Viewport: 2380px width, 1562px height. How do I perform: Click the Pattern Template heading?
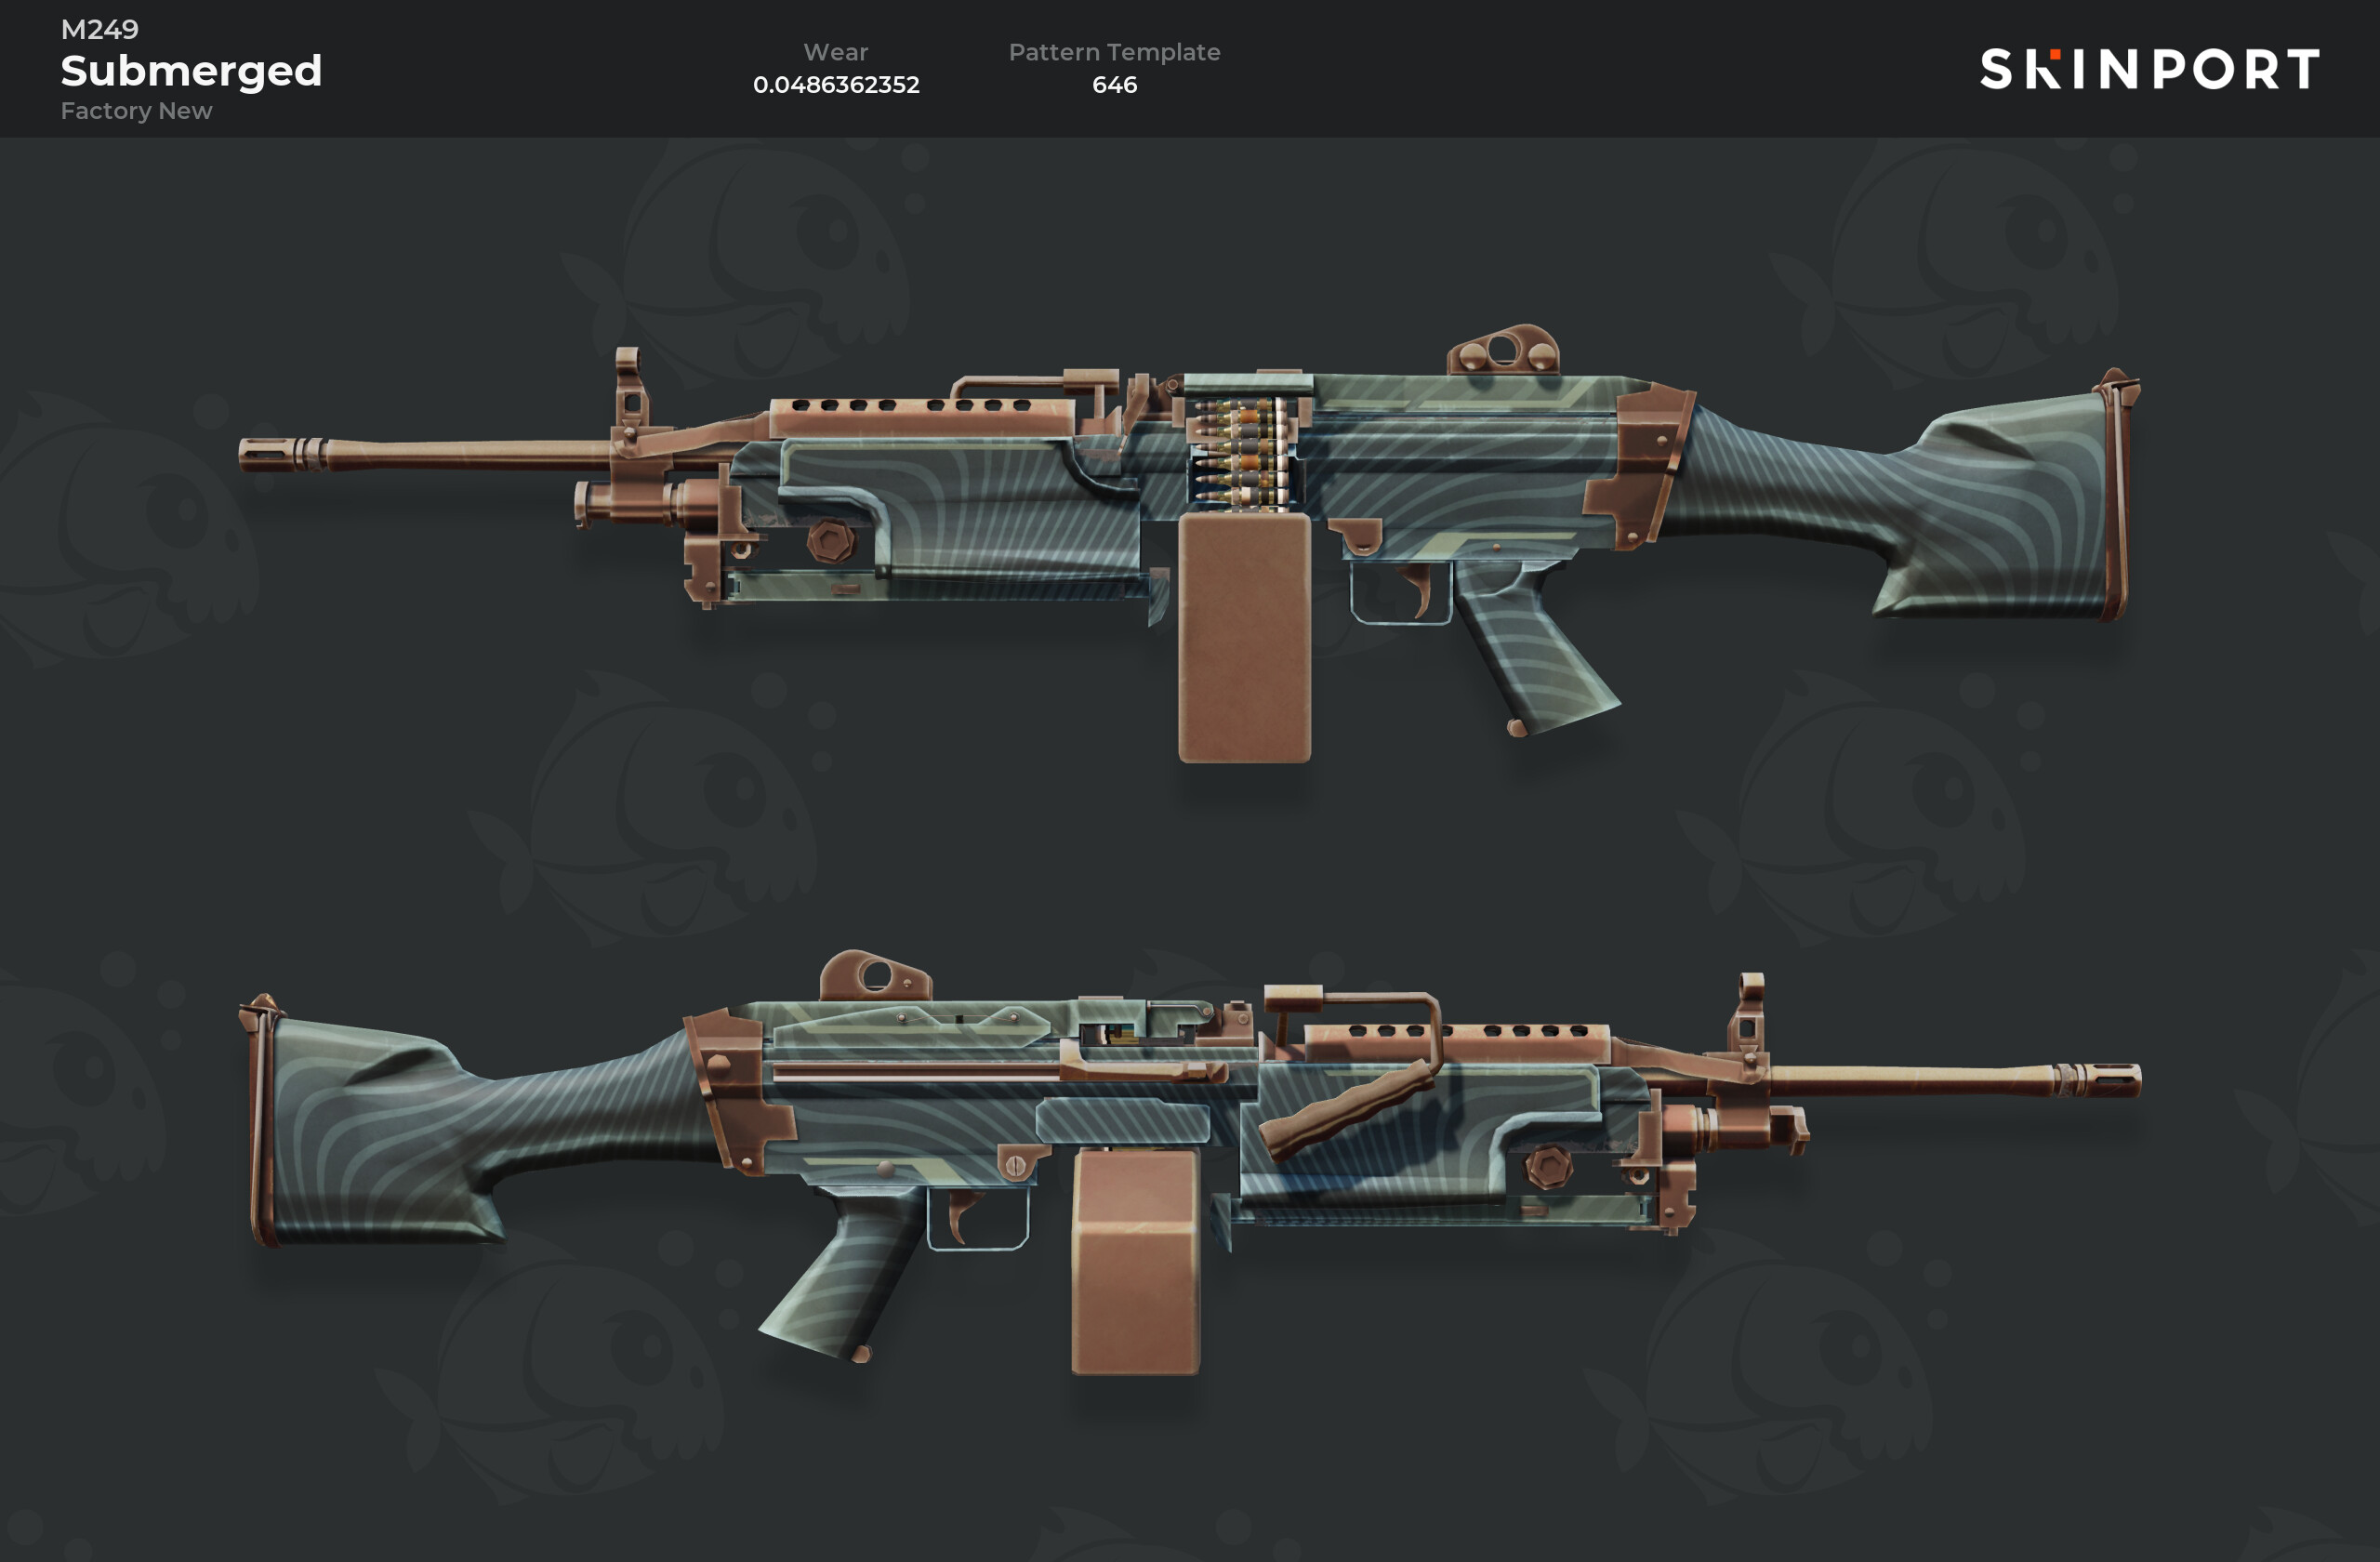(x=1113, y=52)
